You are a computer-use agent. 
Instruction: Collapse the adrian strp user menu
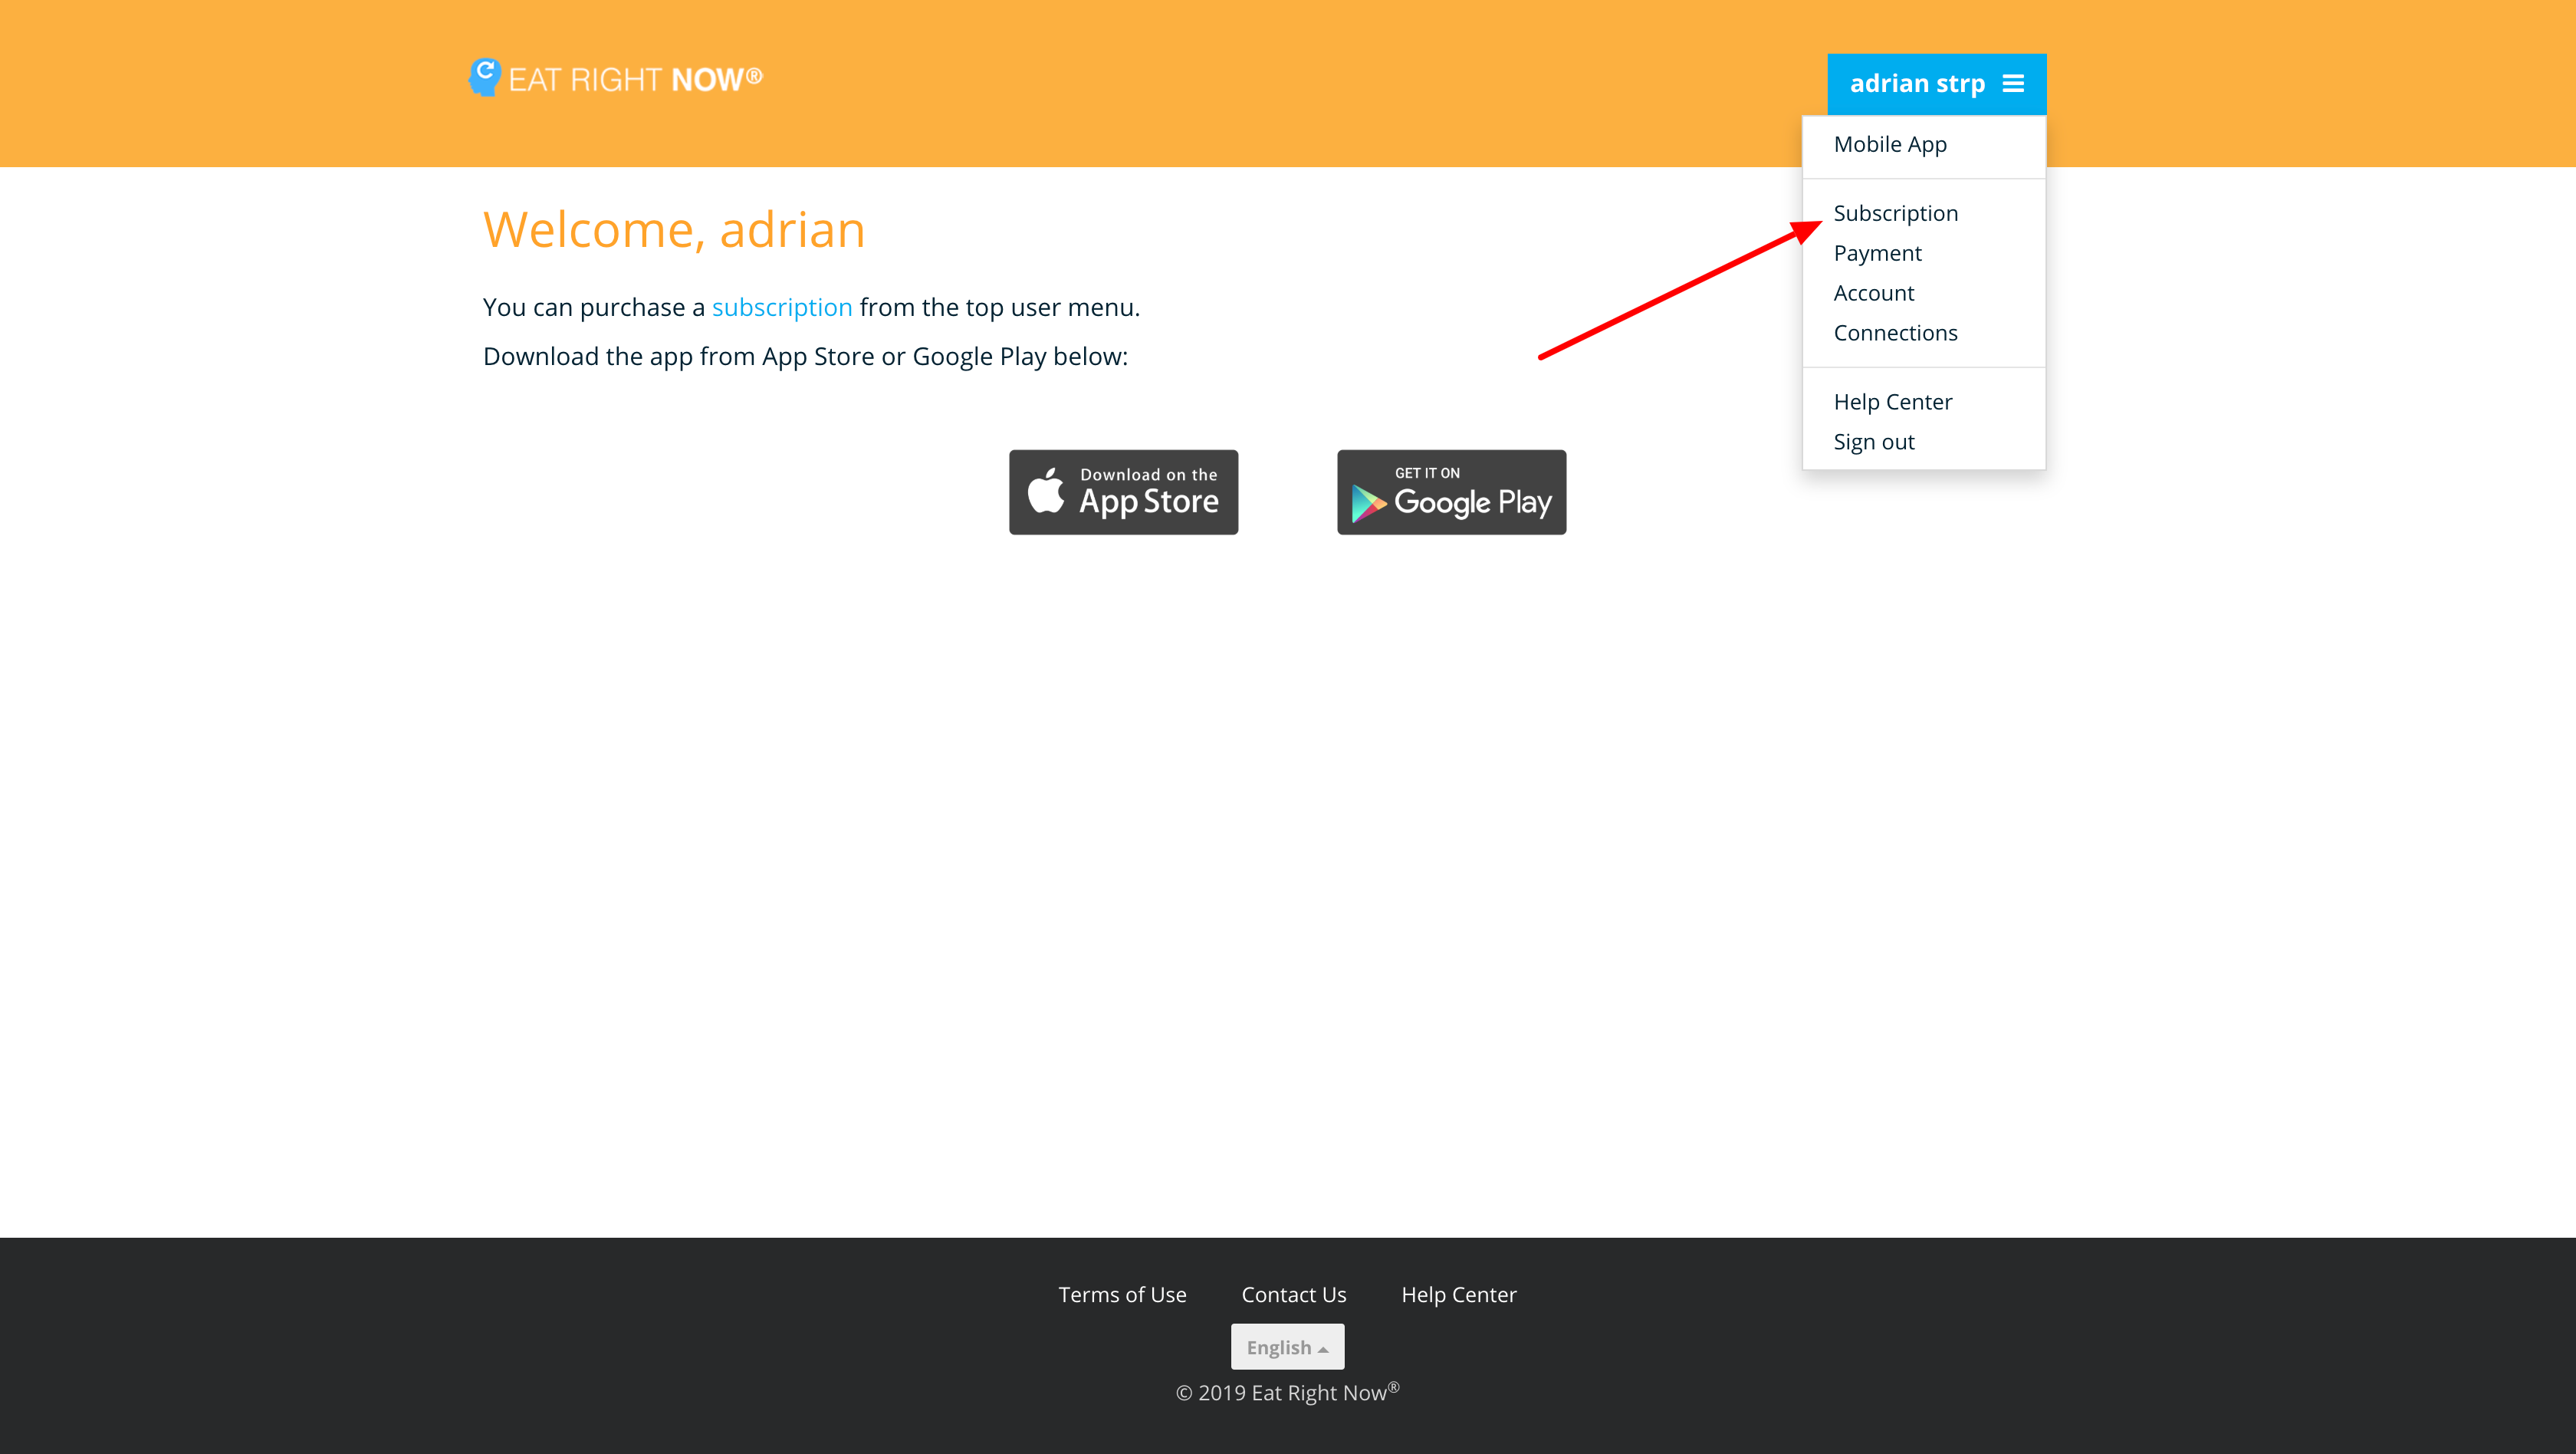click(1916, 84)
